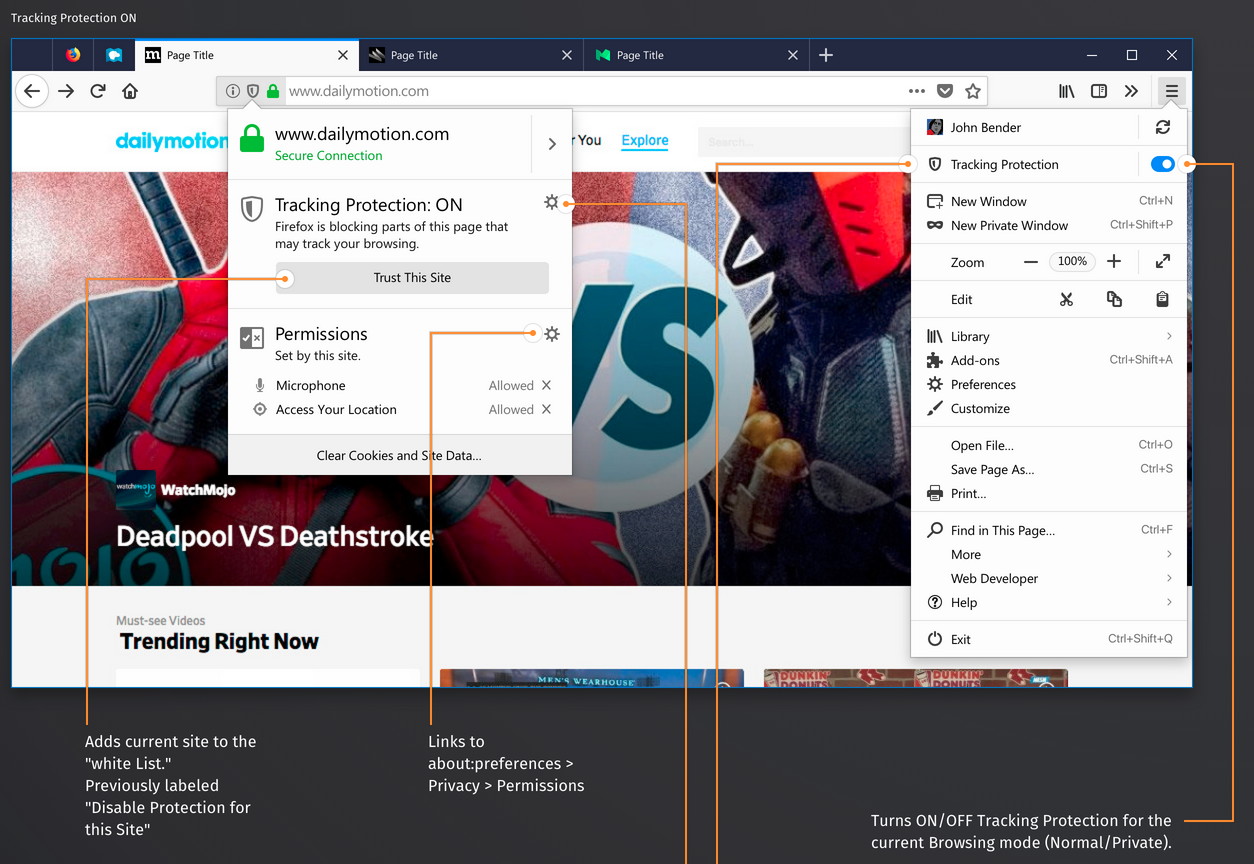Click the Reload page icon
Screen dimensions: 1254x864
tap(98, 91)
